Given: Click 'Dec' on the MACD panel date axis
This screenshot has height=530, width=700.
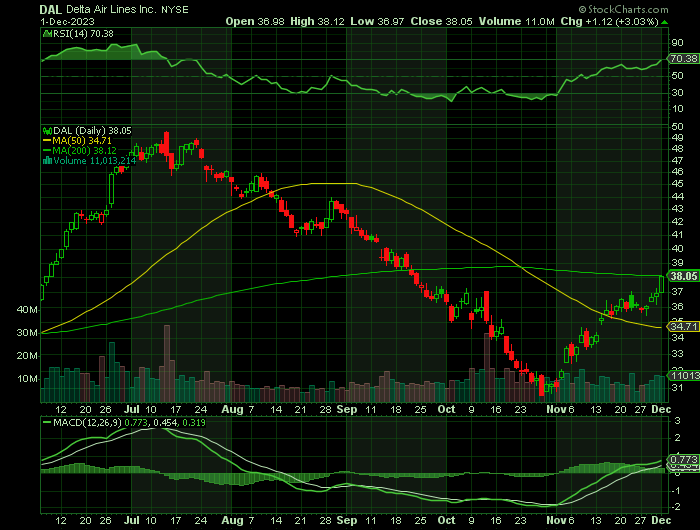Looking at the screenshot, I should [x=661, y=520].
